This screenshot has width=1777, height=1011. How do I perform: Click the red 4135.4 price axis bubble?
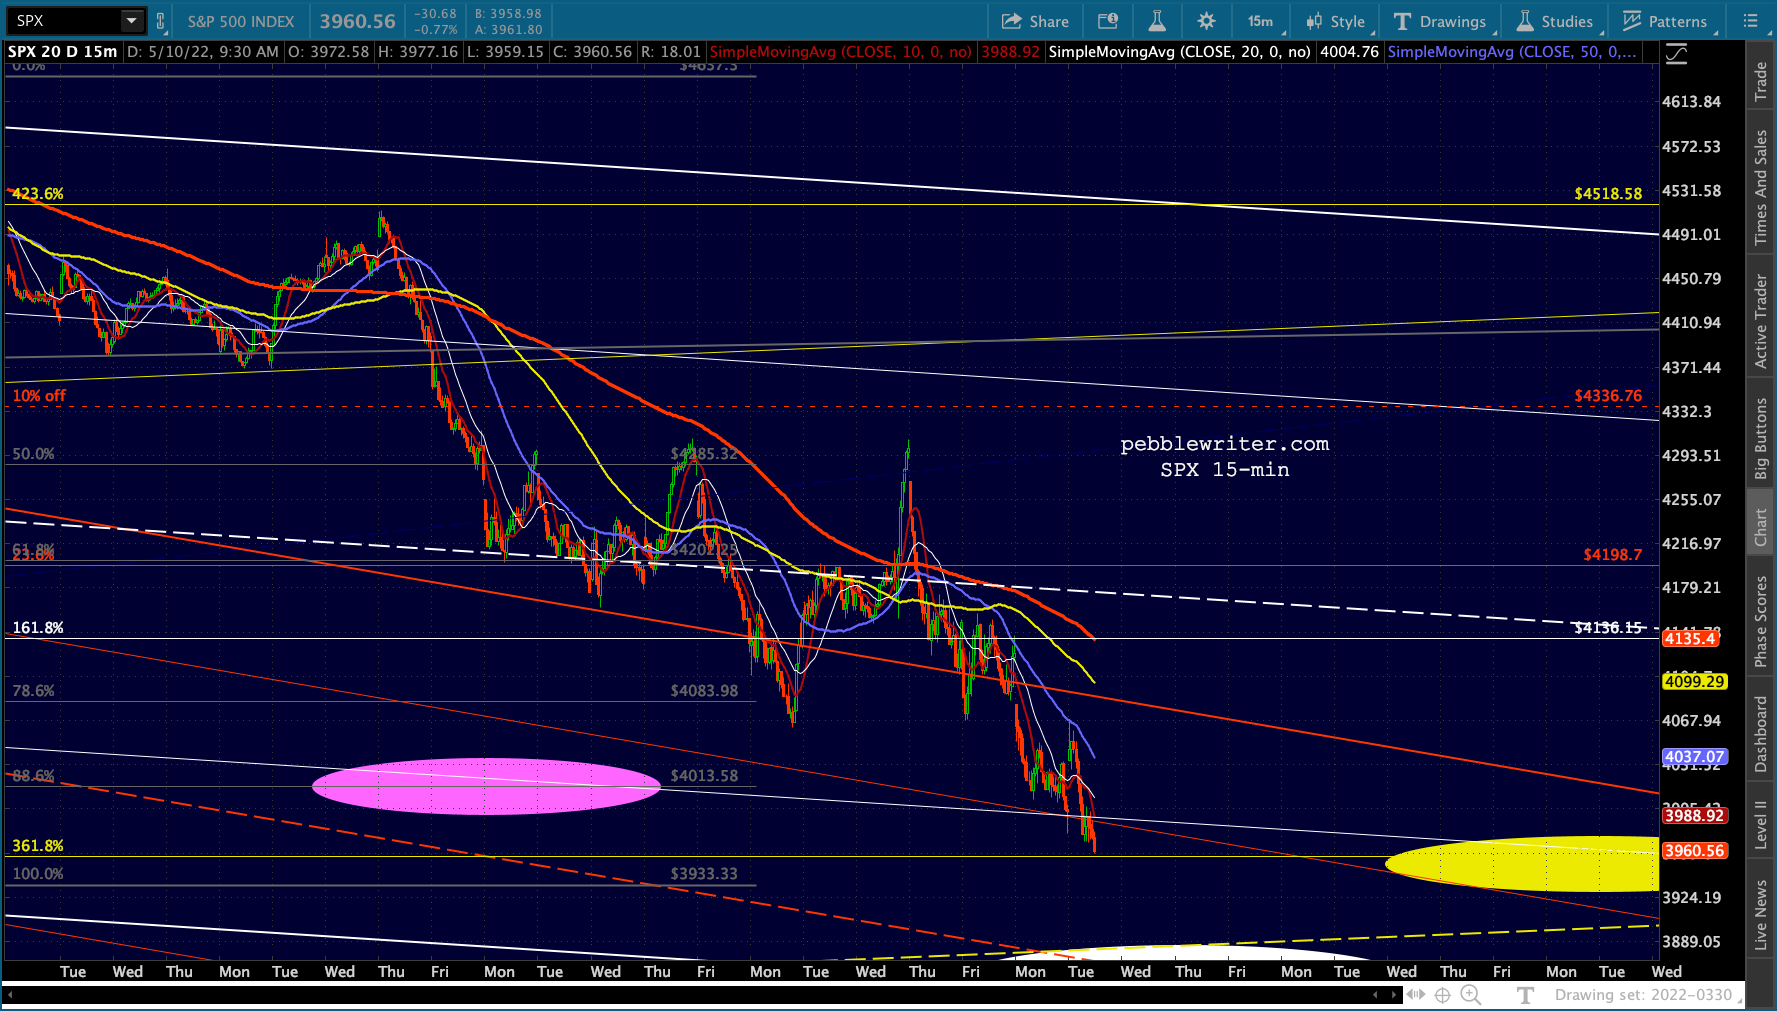pos(1690,638)
